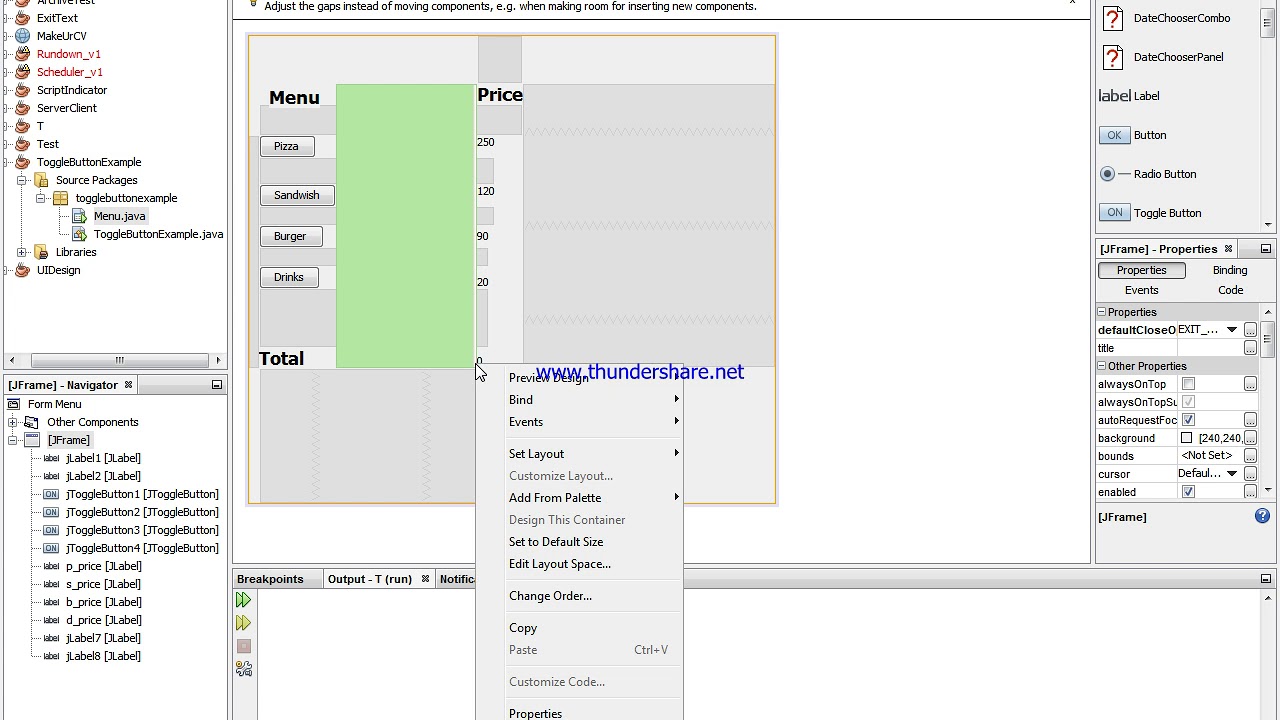Open the Add From Palette submenu

[x=580, y=498]
